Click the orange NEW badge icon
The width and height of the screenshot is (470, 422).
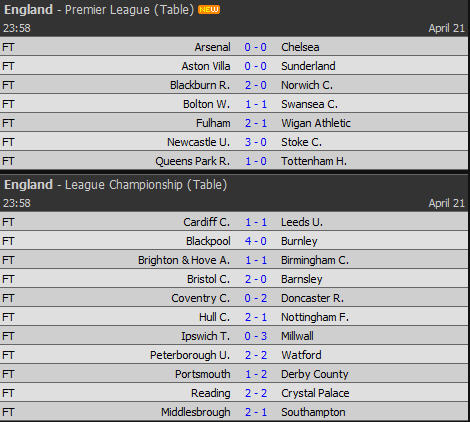209,10
